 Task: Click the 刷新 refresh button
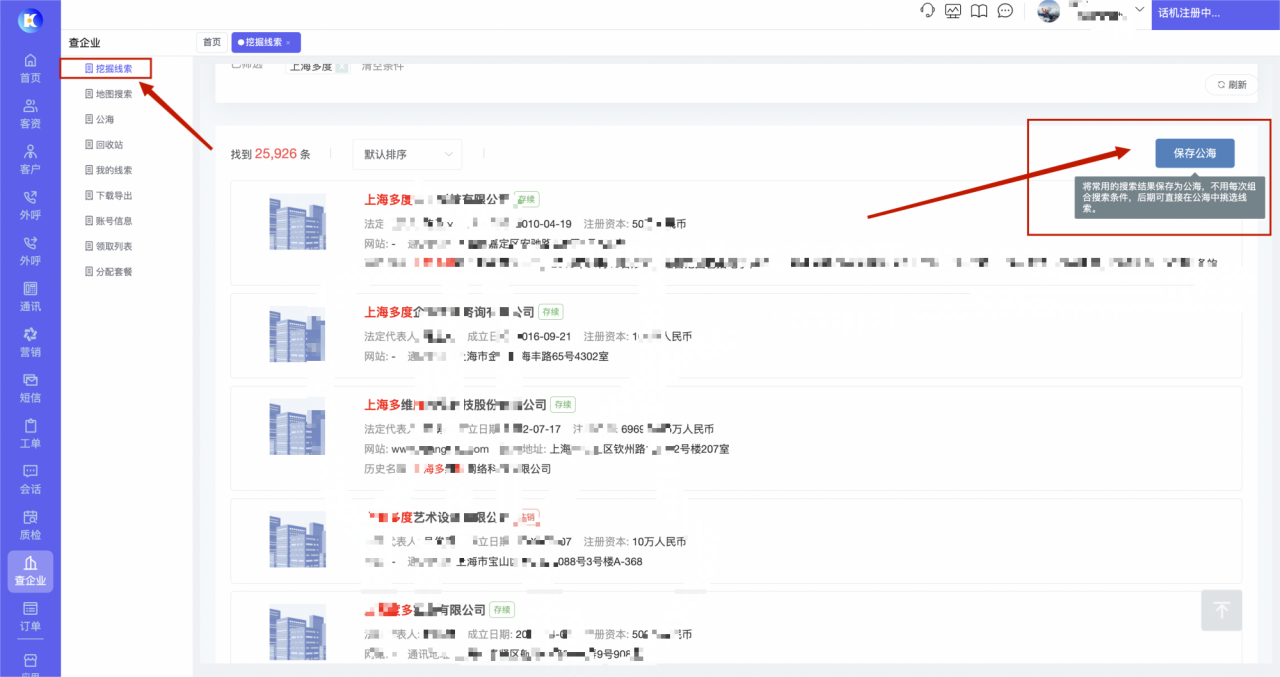(1231, 85)
